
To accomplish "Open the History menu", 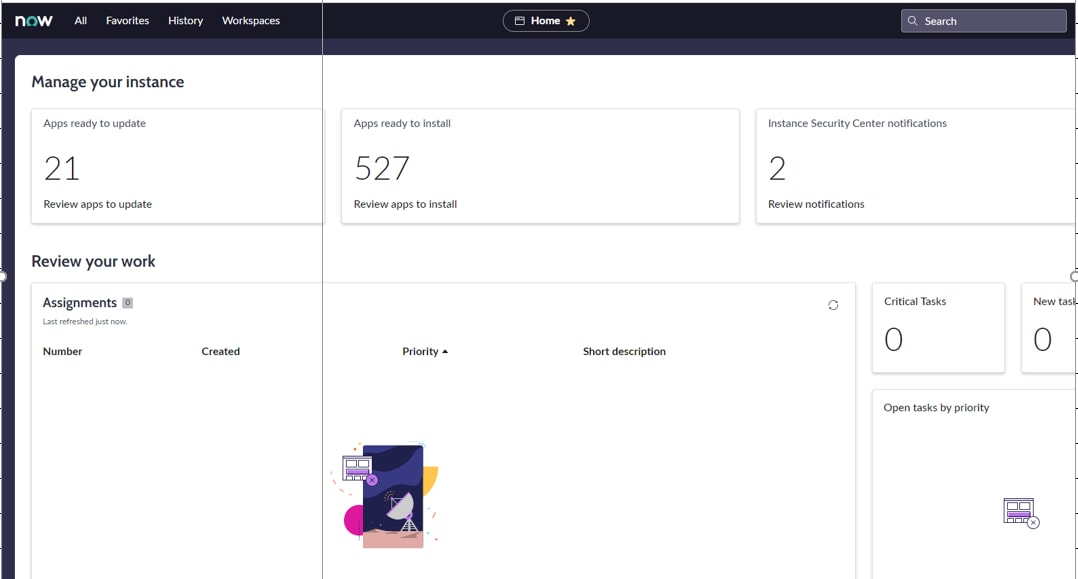I will (x=186, y=21).
